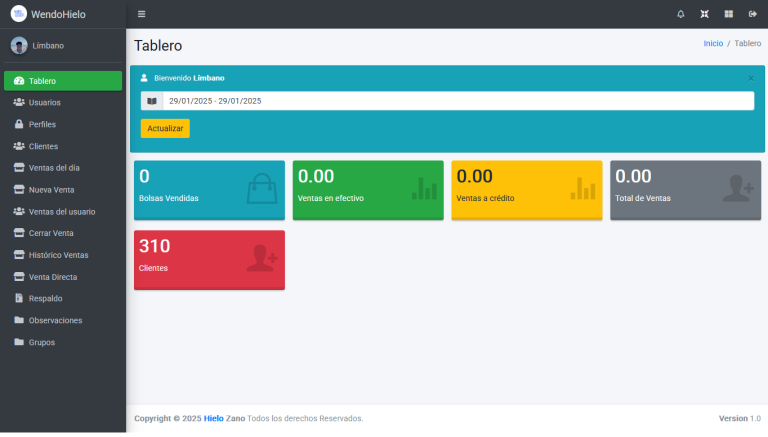
Task: Go to Usuarios in the sidebar
Action: (45, 103)
